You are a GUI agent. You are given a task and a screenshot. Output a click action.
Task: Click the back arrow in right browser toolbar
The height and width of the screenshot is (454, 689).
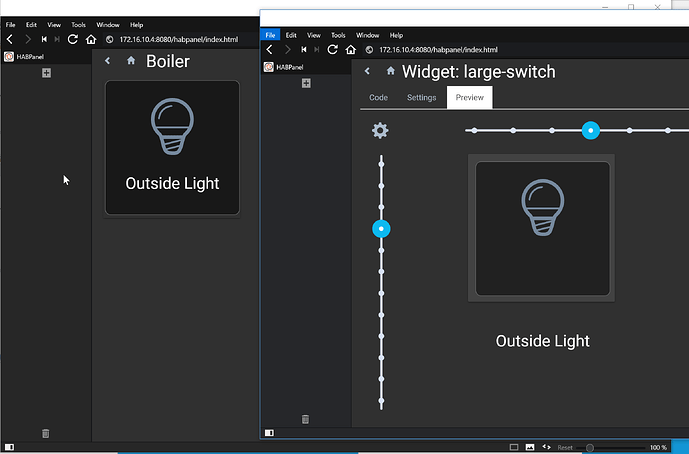click(x=269, y=49)
